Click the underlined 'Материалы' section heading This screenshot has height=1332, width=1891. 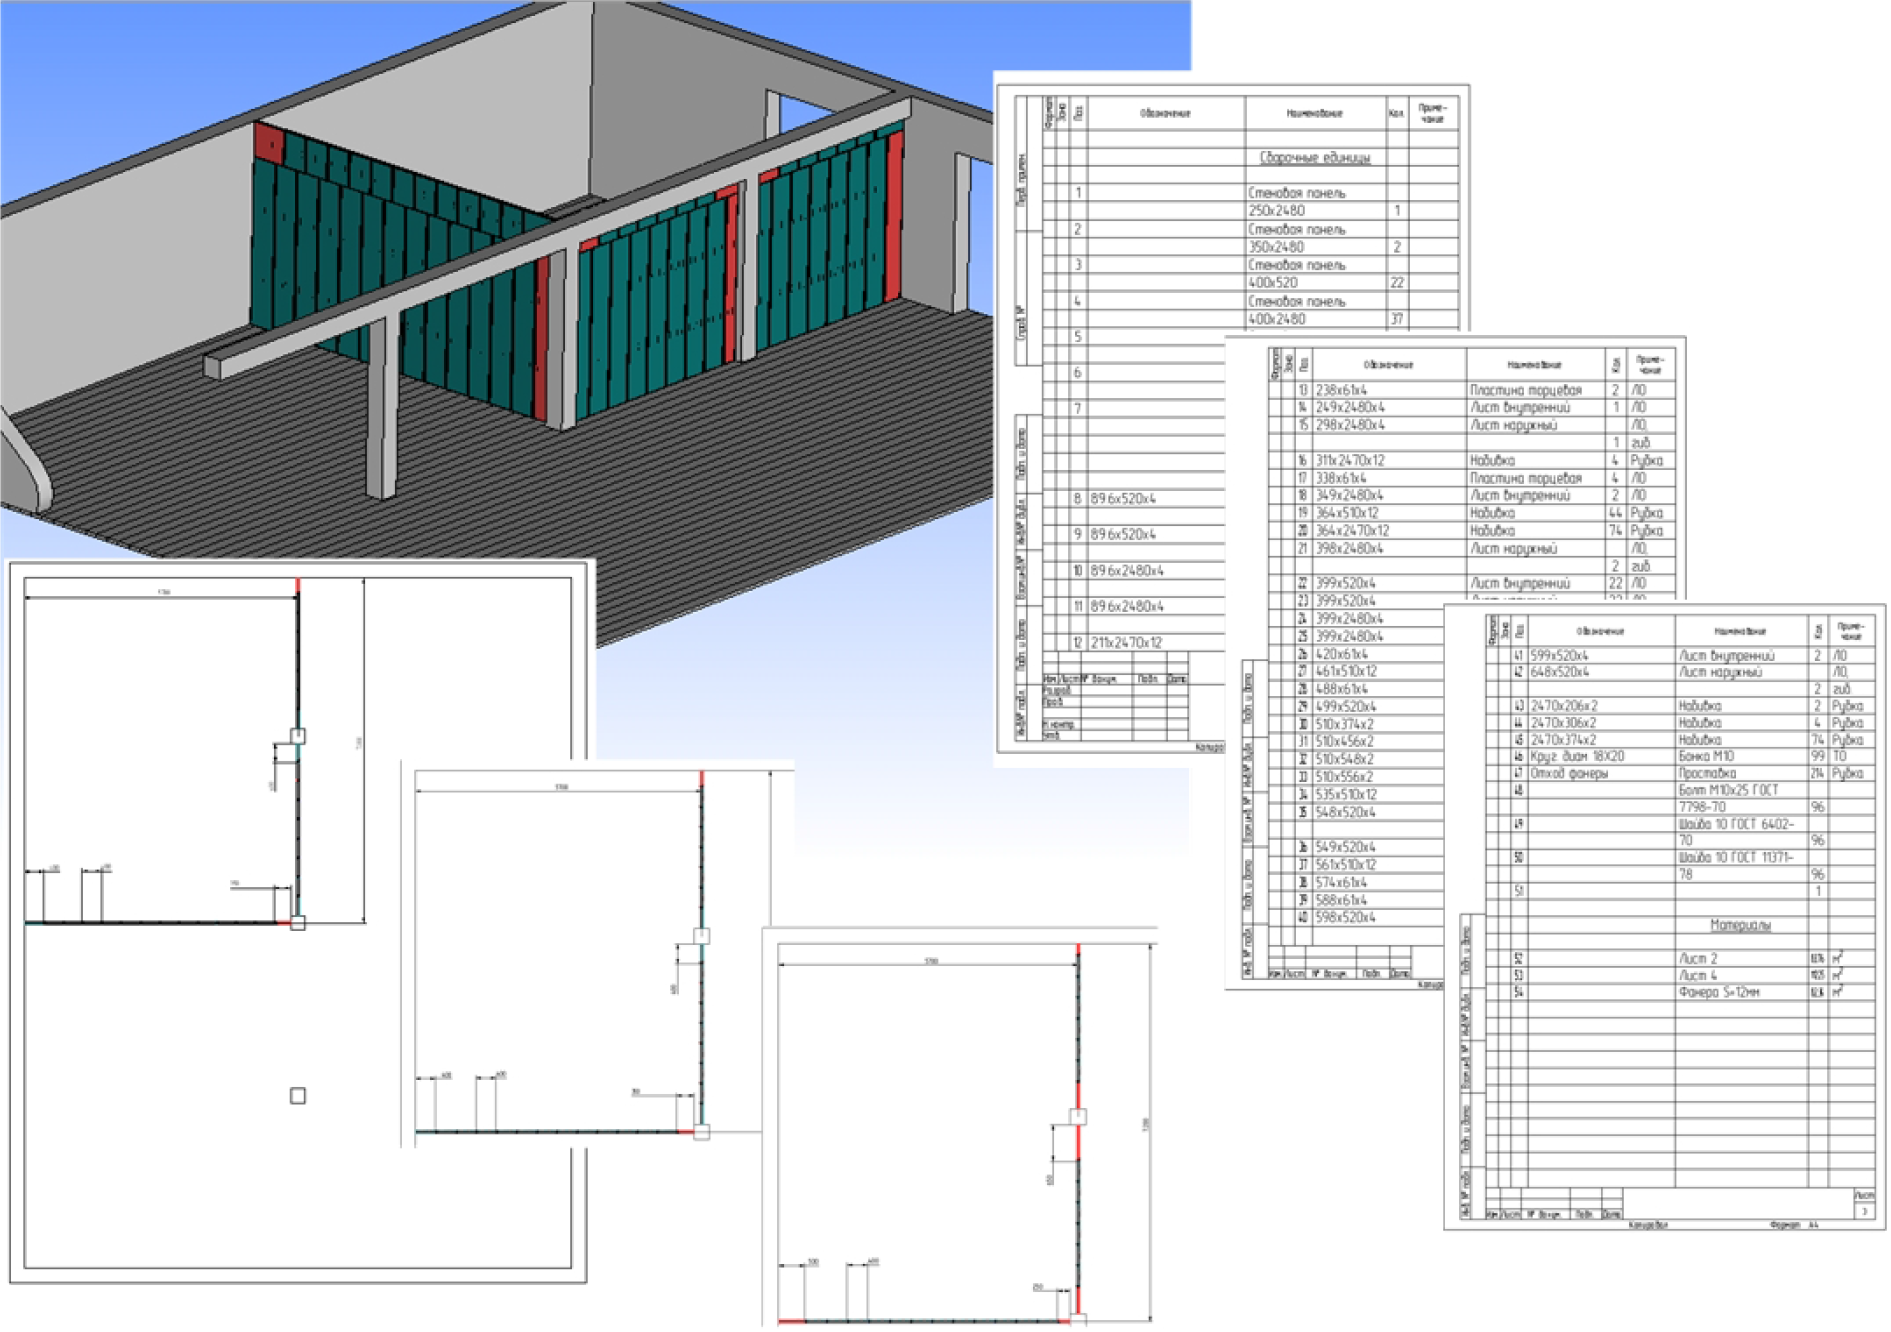pos(1740,925)
